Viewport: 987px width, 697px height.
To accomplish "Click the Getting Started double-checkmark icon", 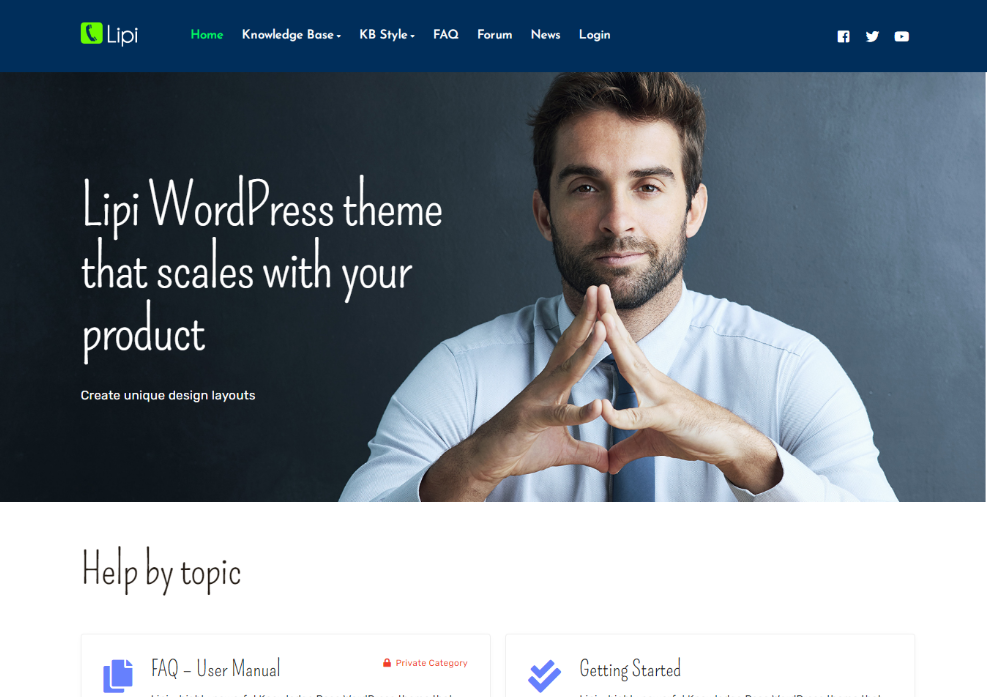I will coord(544,675).
